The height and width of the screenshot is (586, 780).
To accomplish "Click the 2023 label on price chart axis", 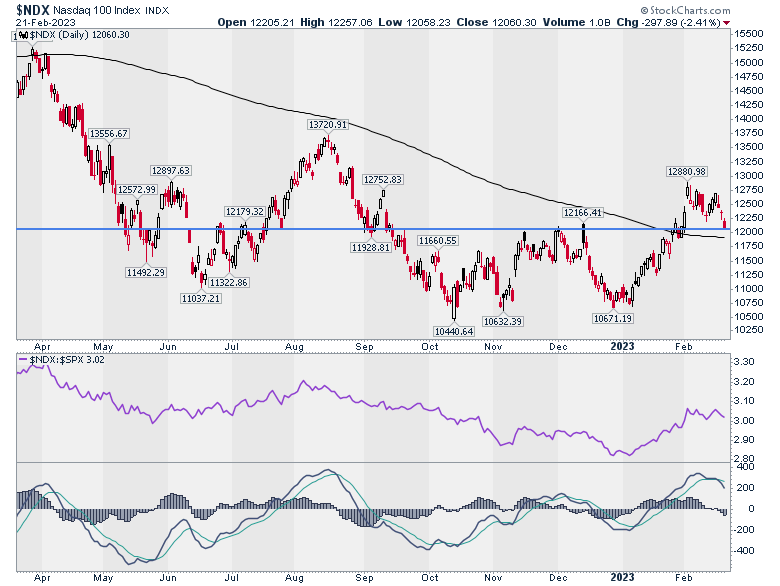I will [x=622, y=346].
